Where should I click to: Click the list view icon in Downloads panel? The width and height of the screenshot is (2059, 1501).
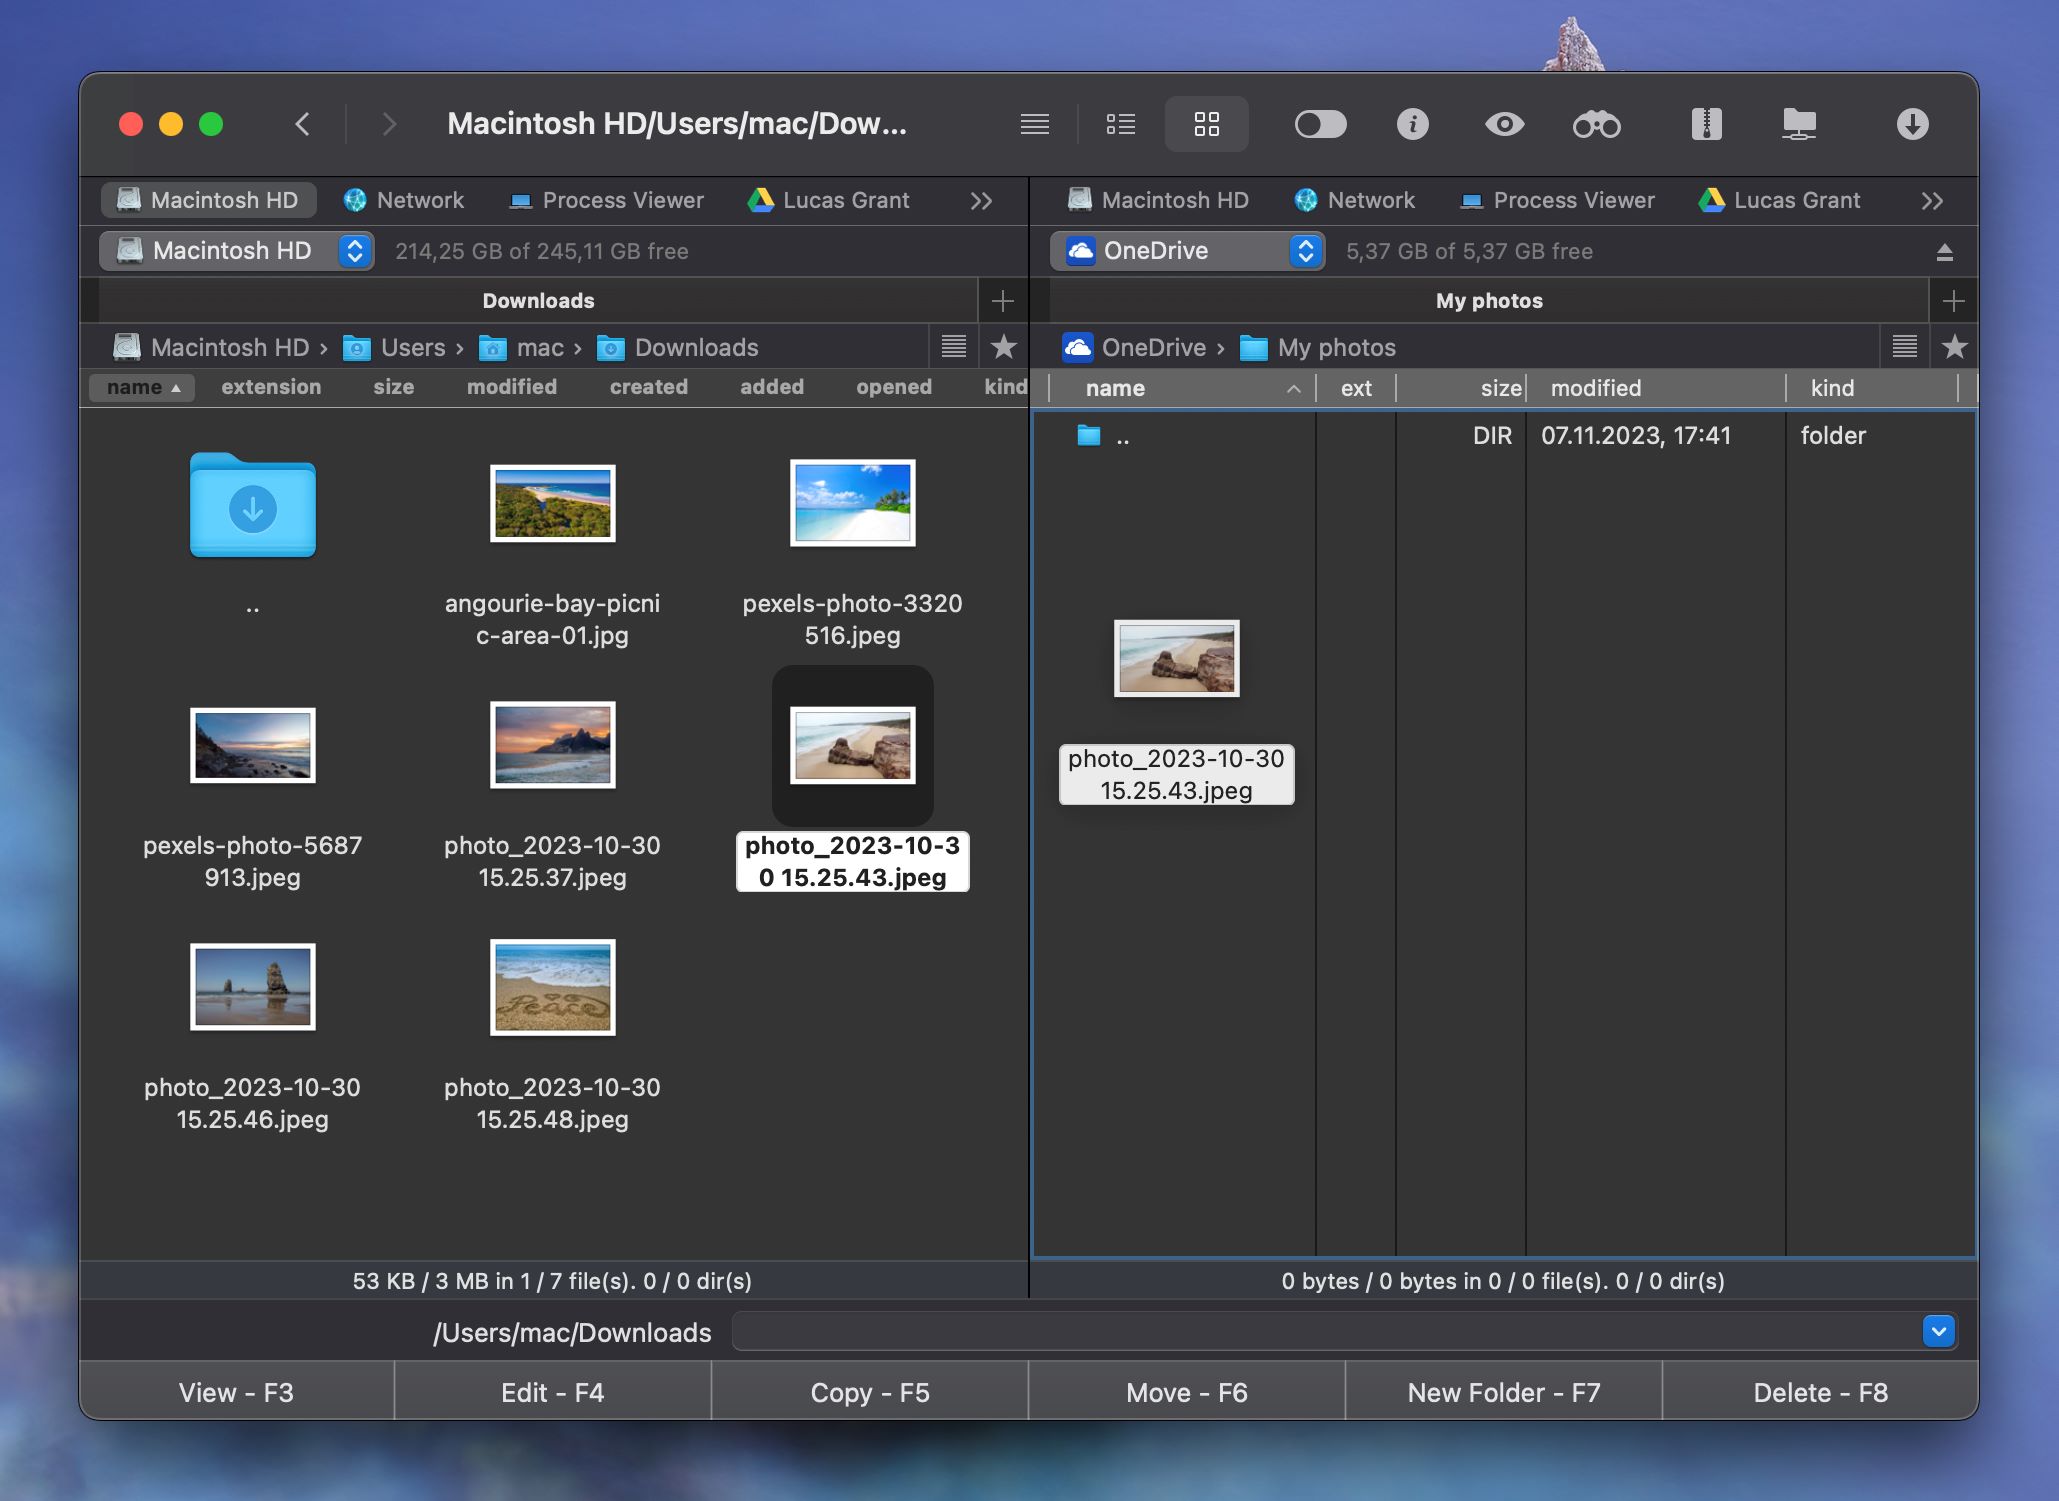(x=953, y=345)
